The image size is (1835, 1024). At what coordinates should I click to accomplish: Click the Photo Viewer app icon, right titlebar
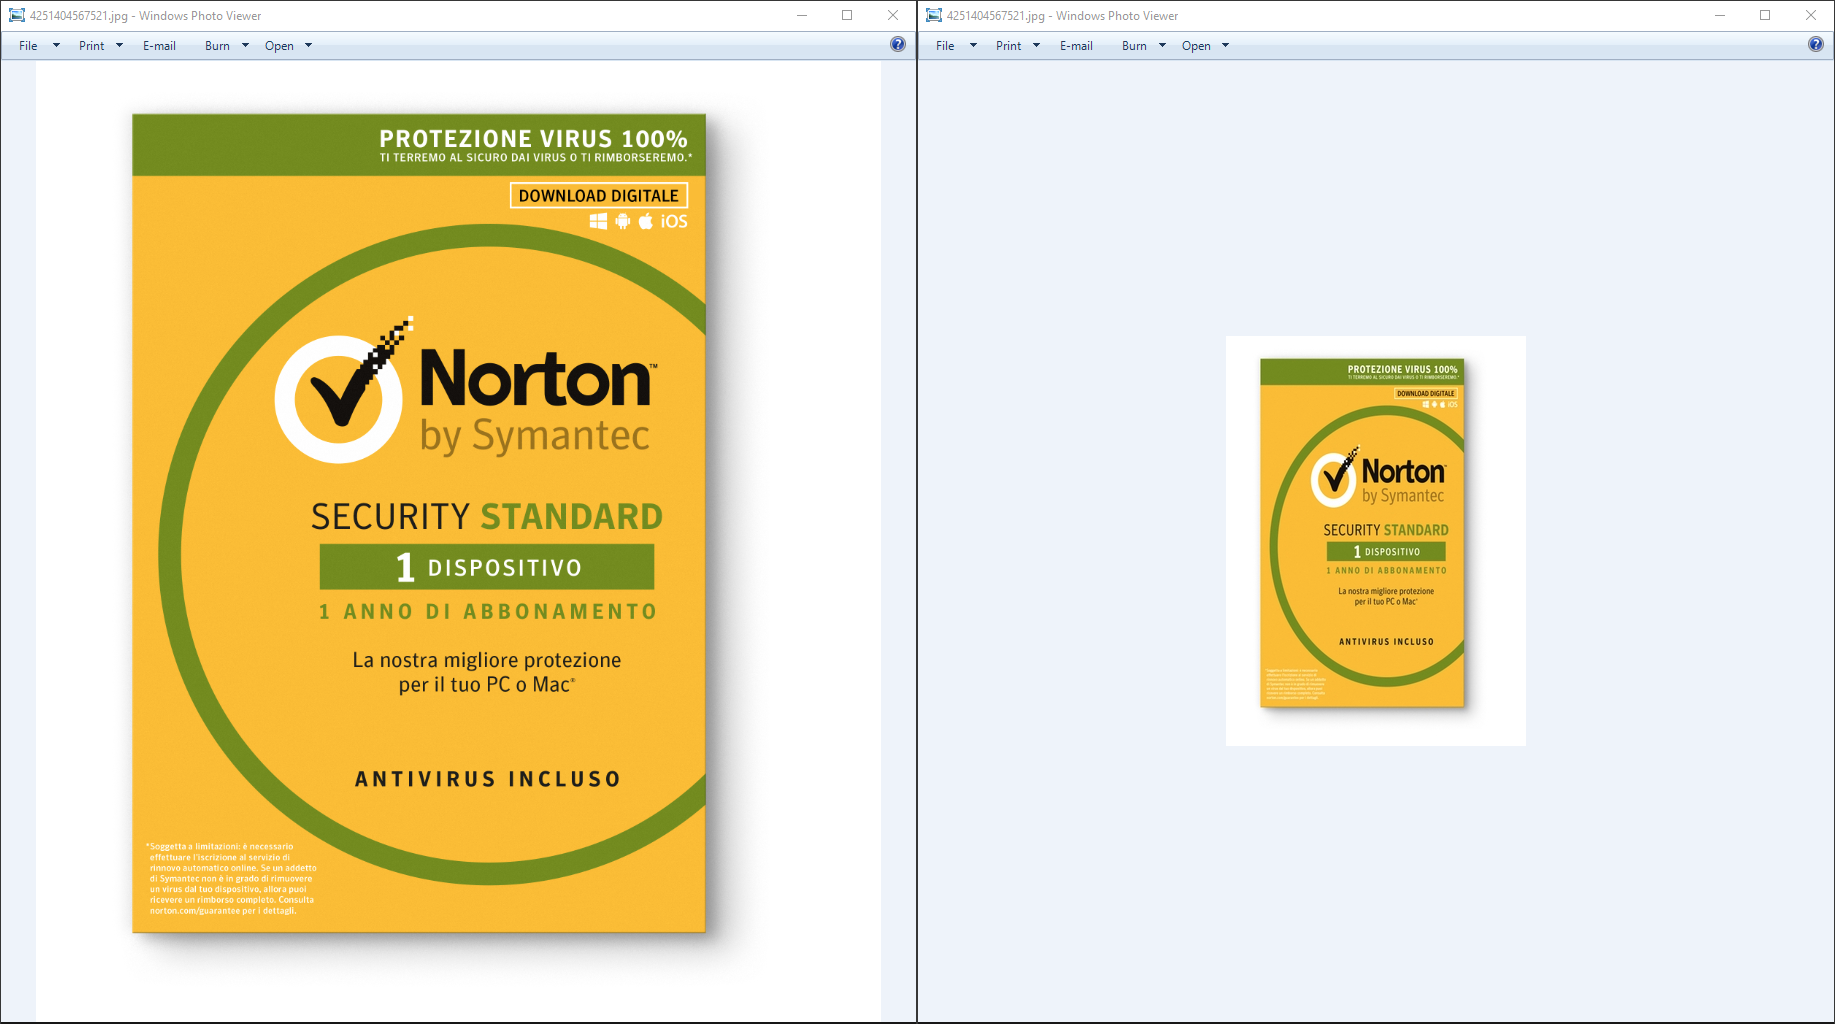click(x=934, y=15)
